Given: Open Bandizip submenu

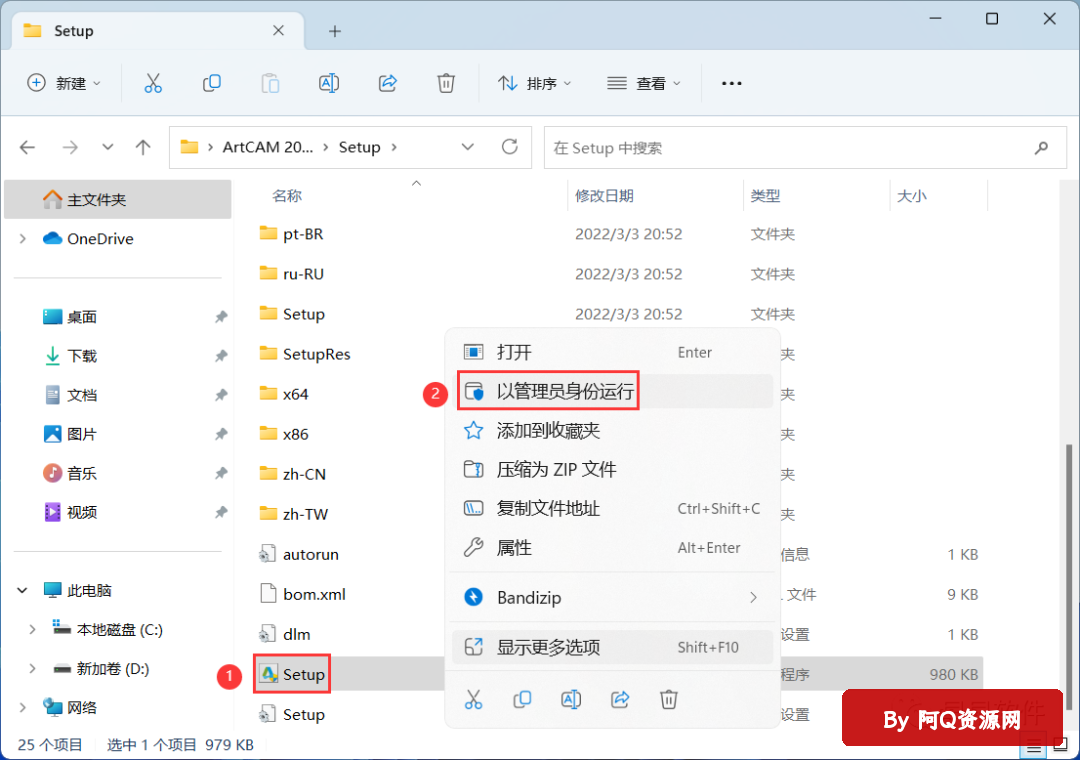Looking at the screenshot, I should pos(612,597).
